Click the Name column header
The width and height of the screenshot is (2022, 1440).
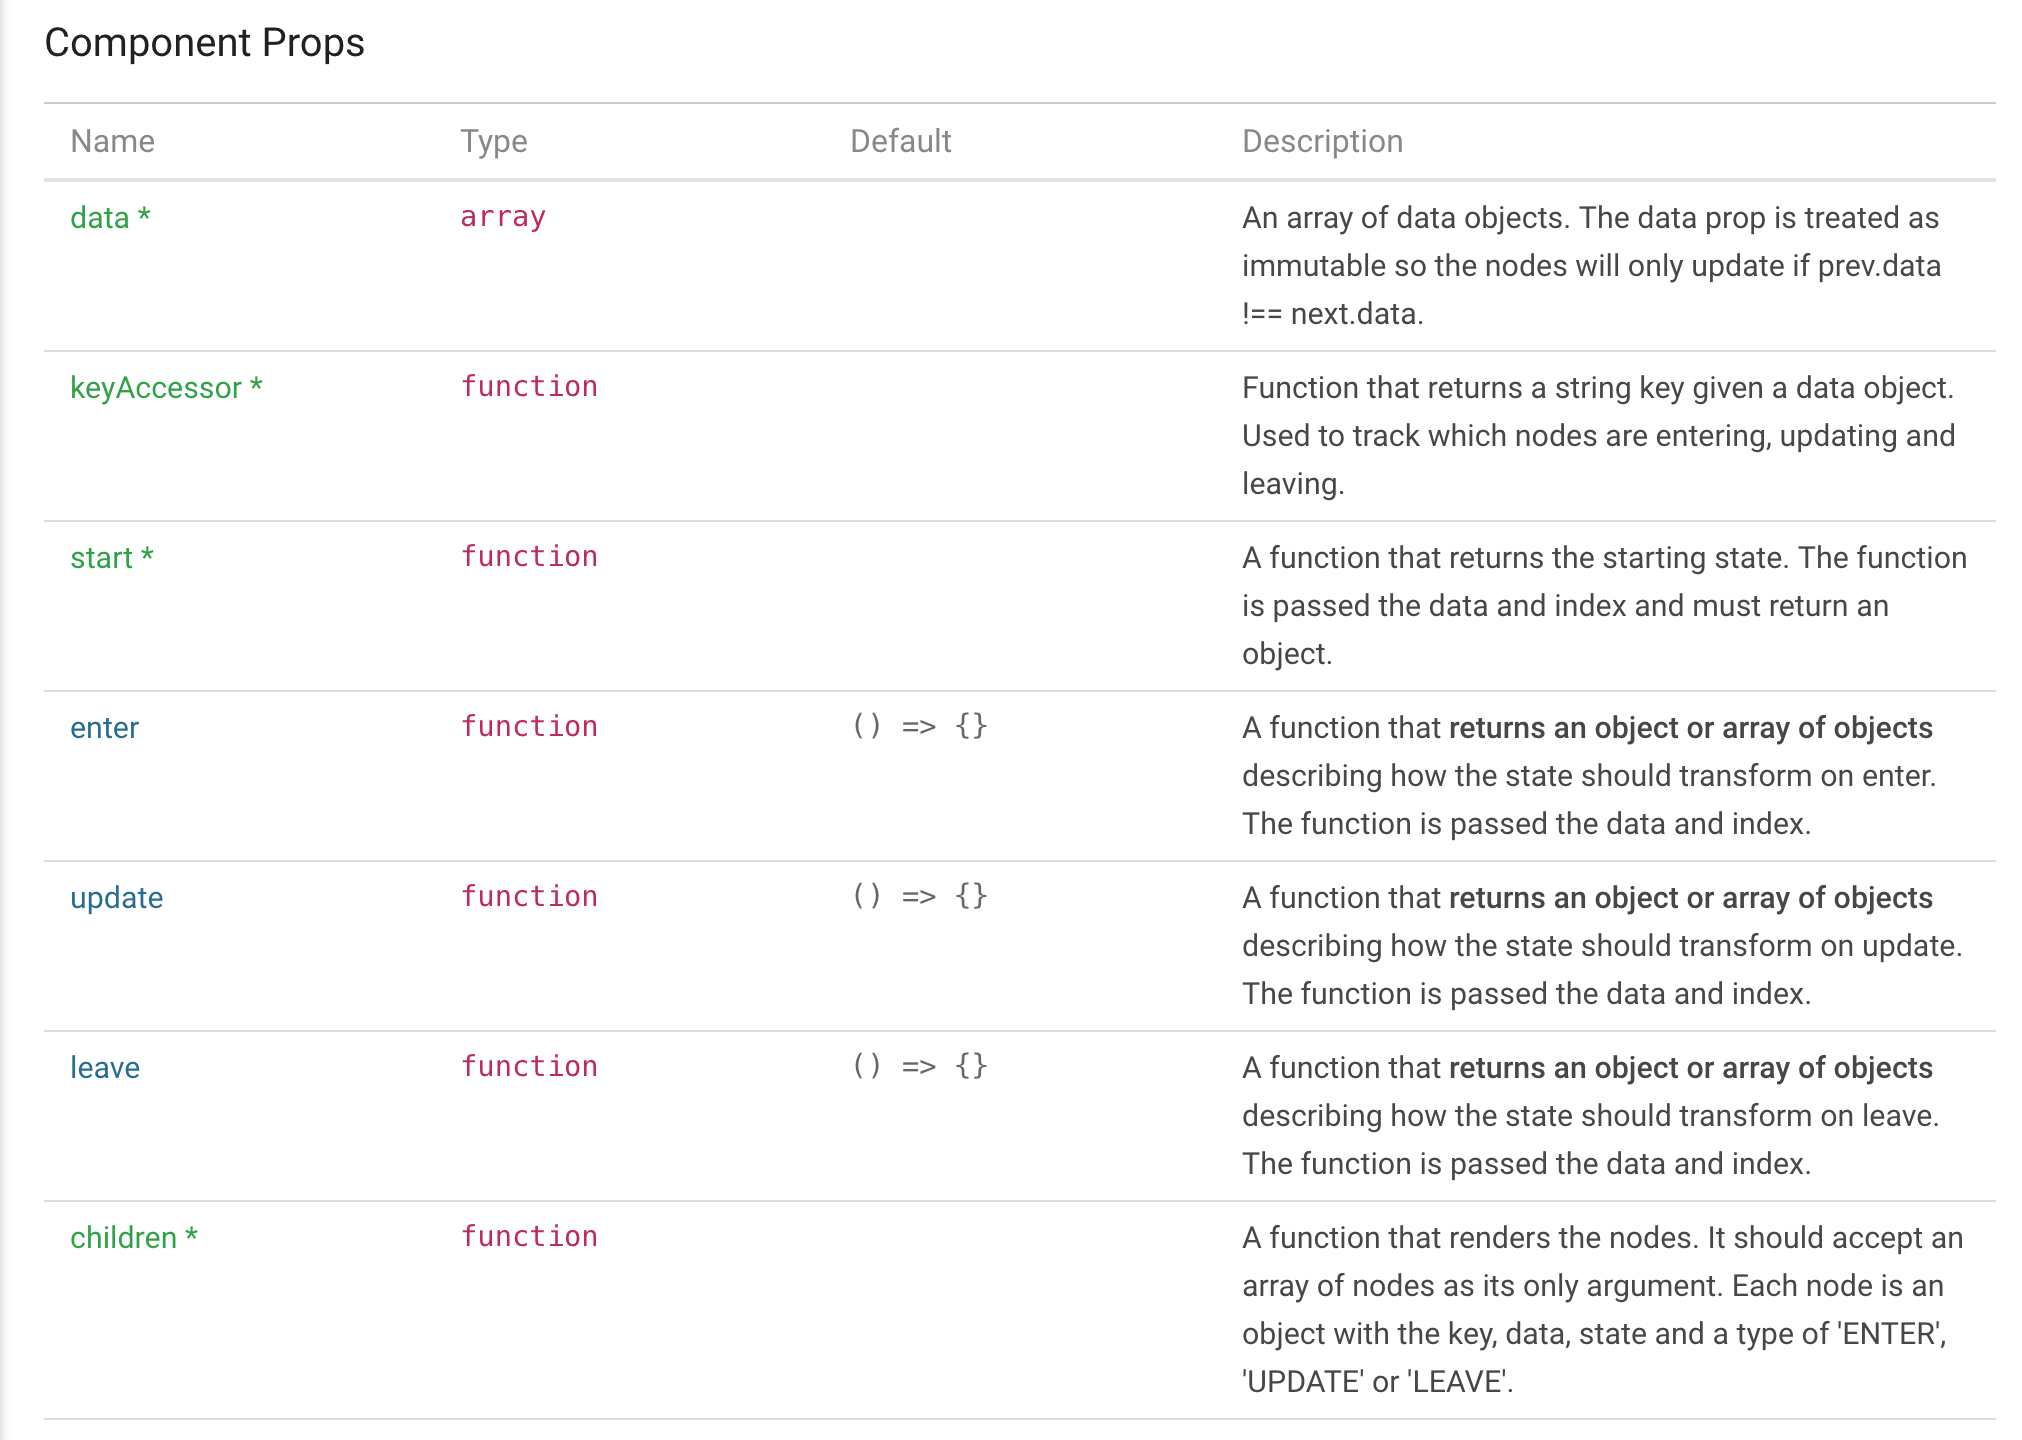[x=112, y=141]
